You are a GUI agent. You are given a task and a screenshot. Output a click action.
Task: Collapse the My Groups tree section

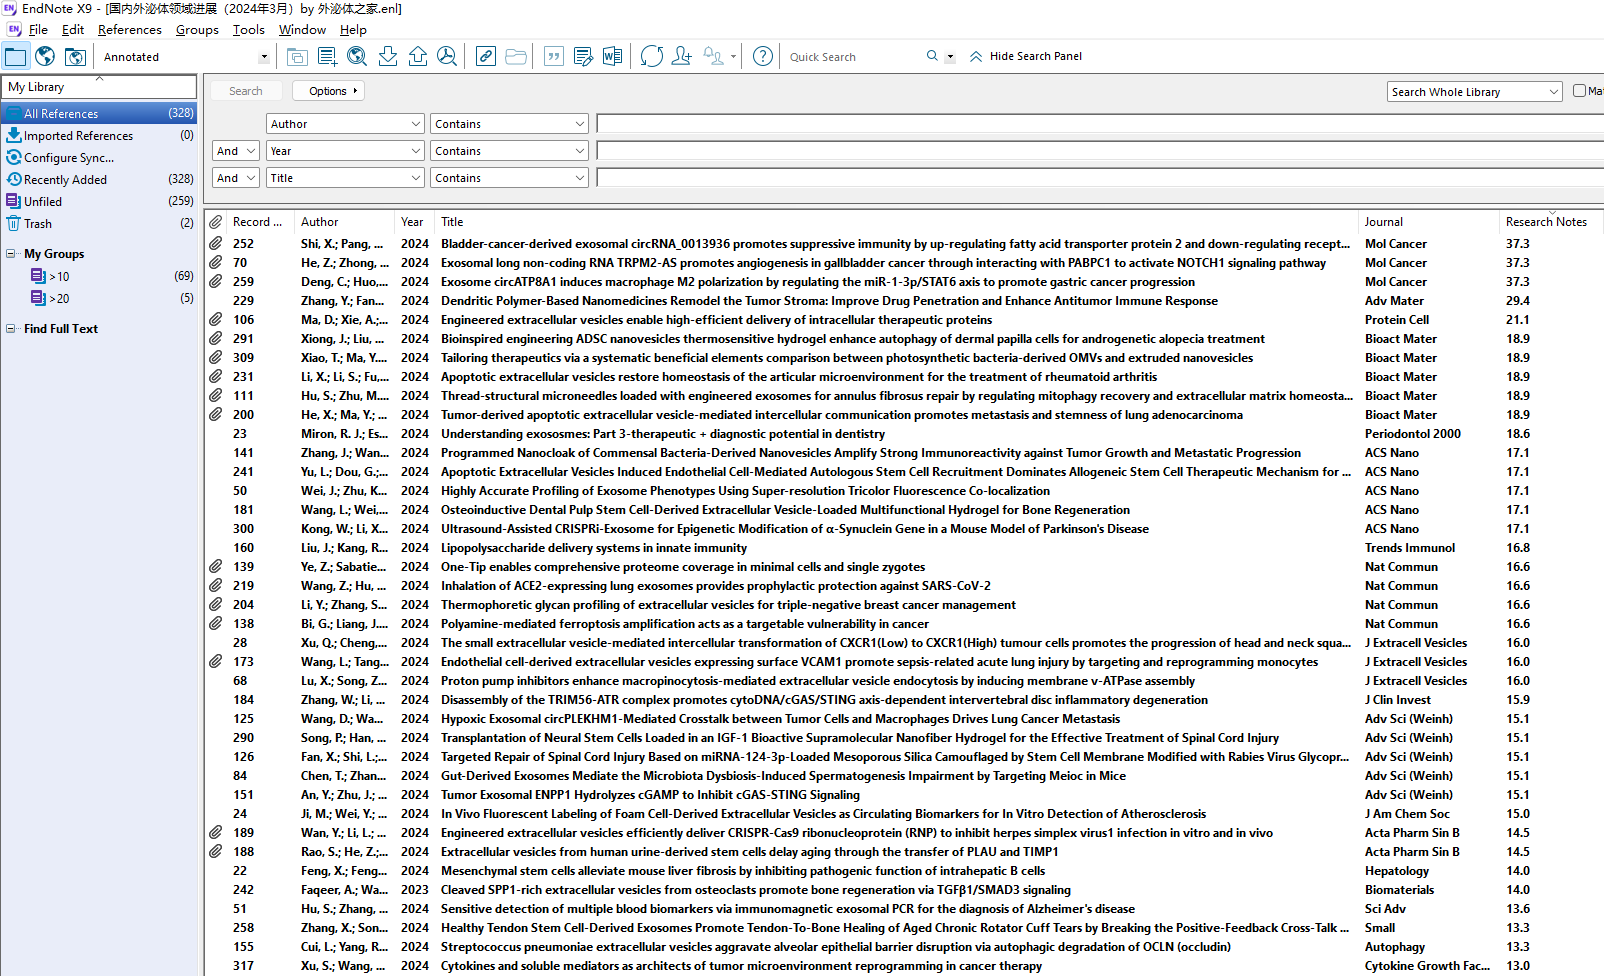11,254
